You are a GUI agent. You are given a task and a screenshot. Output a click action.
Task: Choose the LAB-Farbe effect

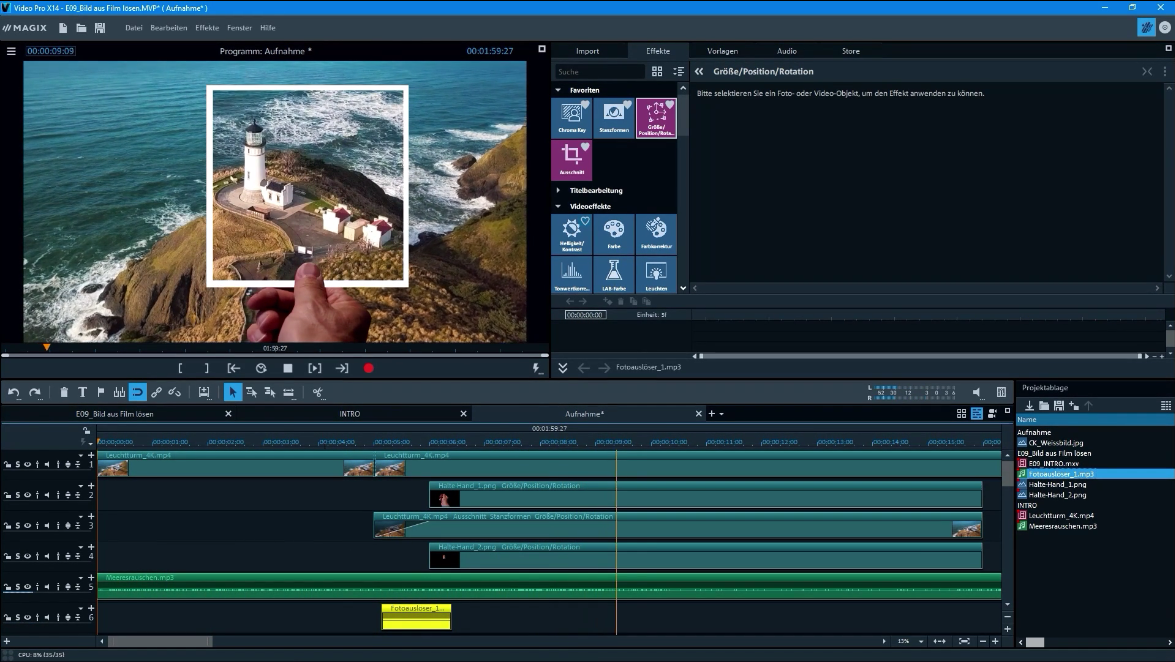[613, 275]
